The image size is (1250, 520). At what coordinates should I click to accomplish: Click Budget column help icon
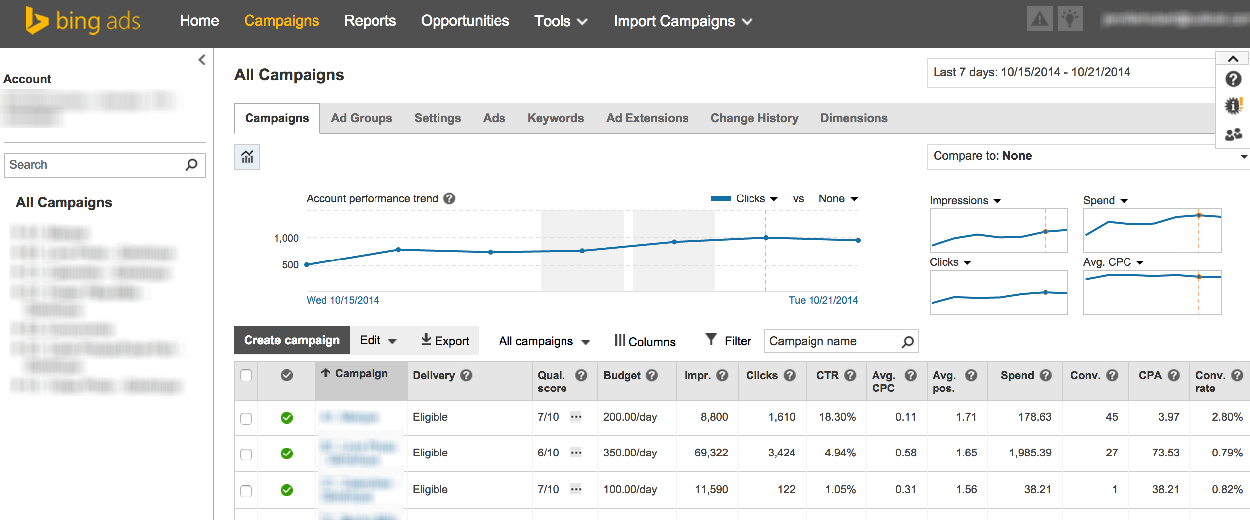point(652,376)
